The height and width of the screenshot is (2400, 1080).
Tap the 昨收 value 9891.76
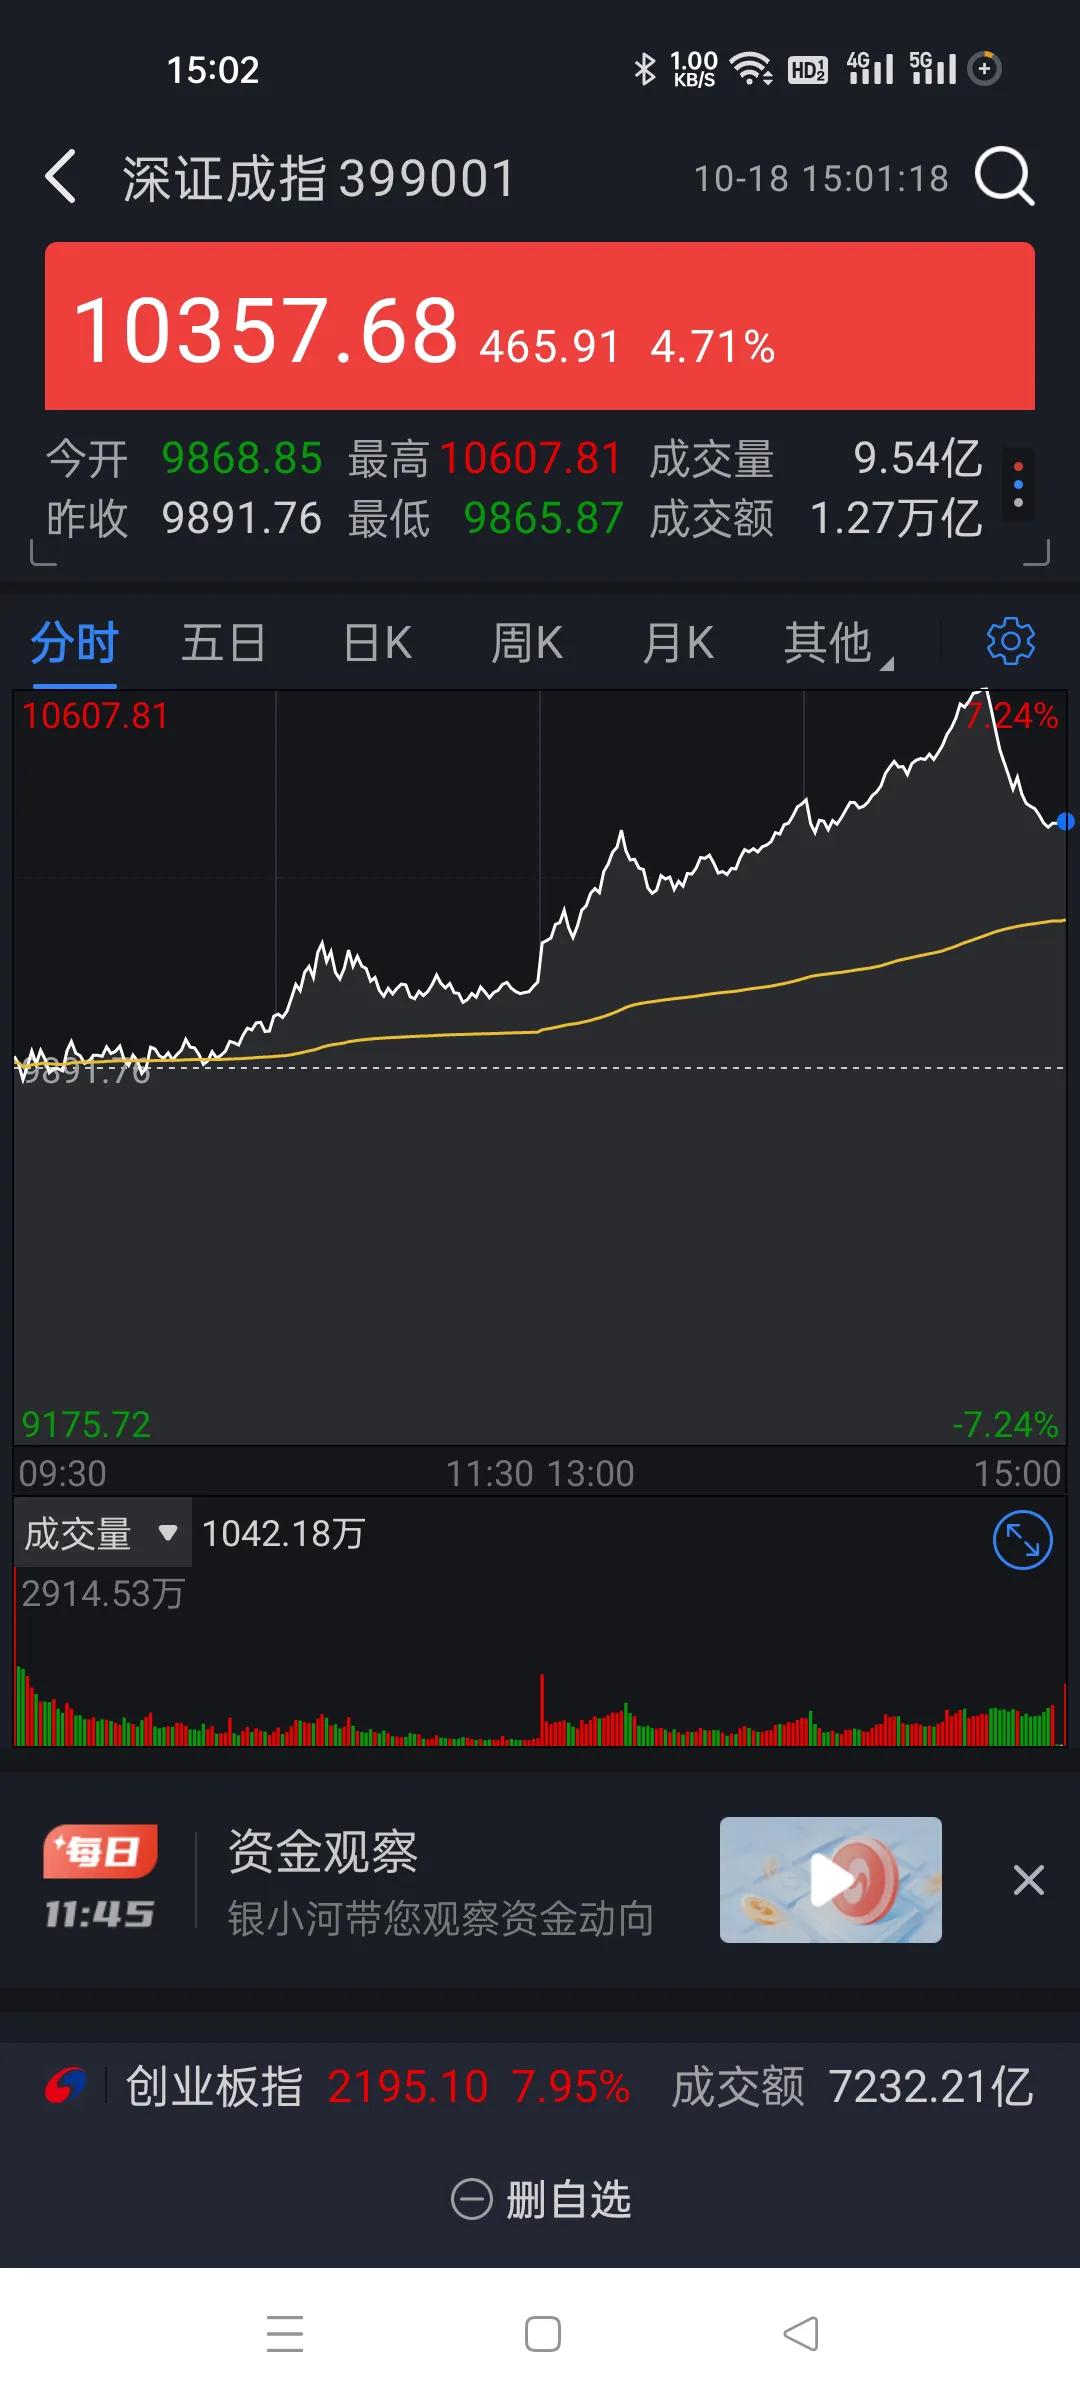click(x=242, y=518)
